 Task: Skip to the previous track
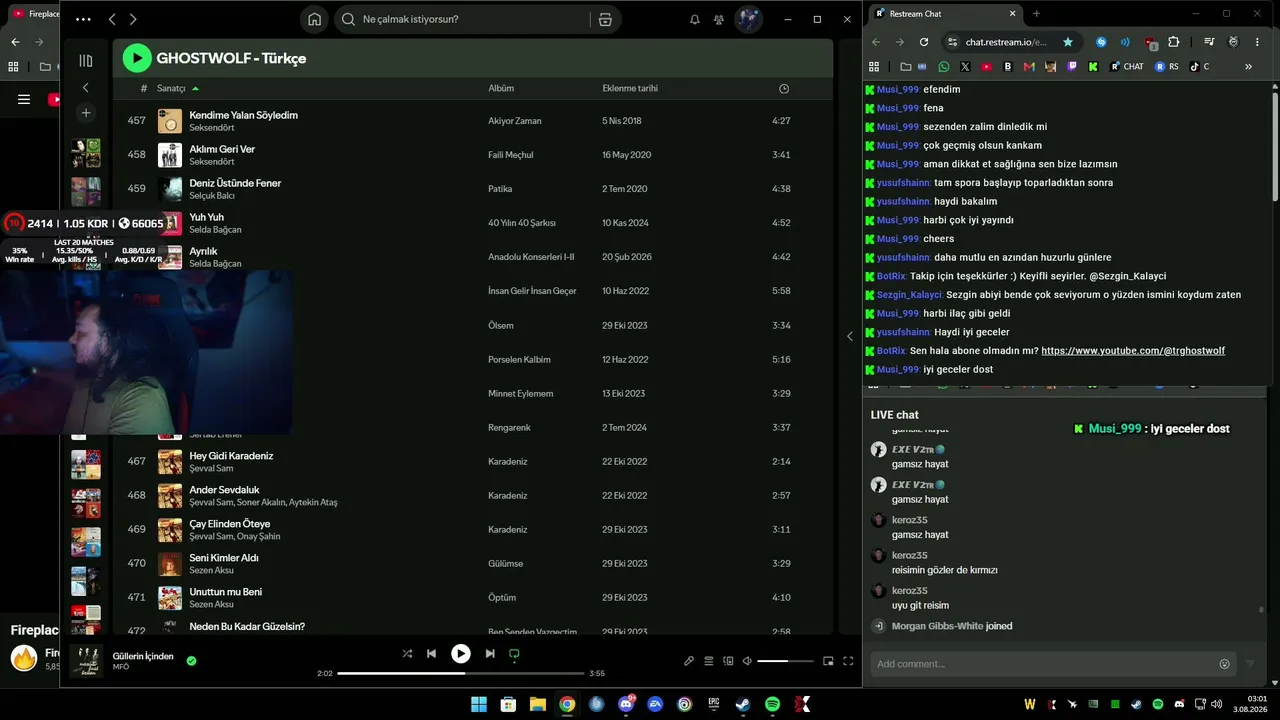click(x=431, y=653)
